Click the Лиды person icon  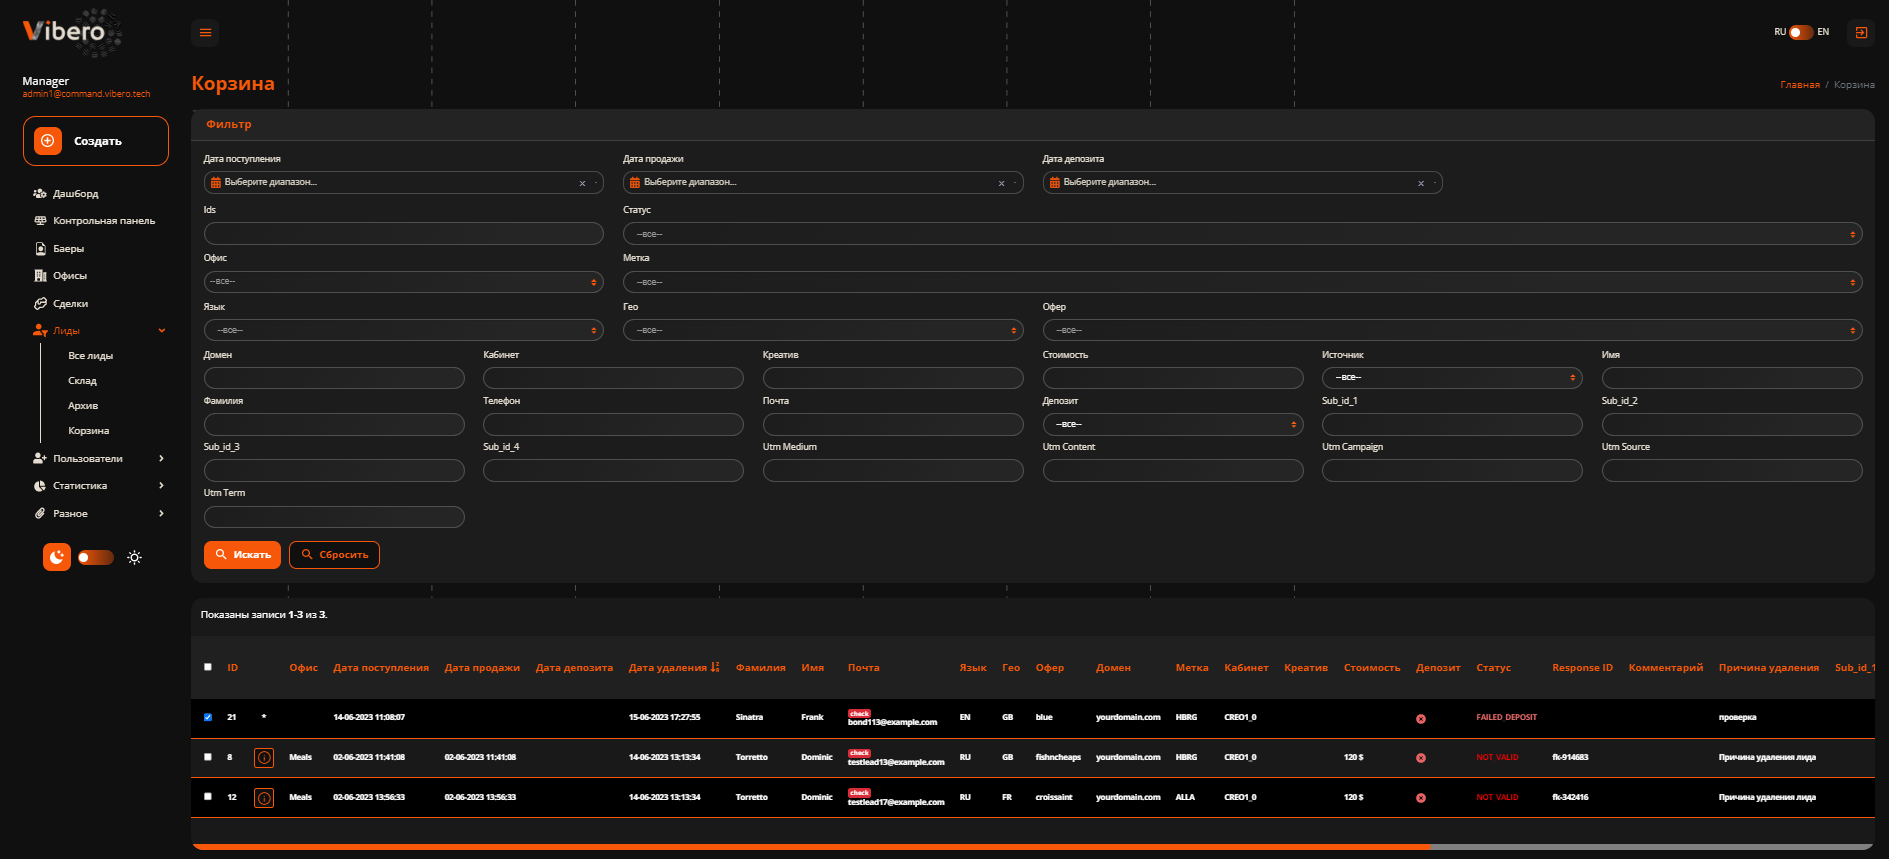click(40, 331)
